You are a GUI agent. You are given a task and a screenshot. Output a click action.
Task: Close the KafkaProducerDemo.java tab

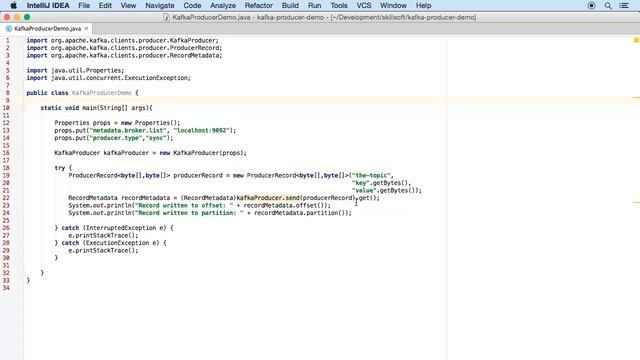[x=86, y=29]
